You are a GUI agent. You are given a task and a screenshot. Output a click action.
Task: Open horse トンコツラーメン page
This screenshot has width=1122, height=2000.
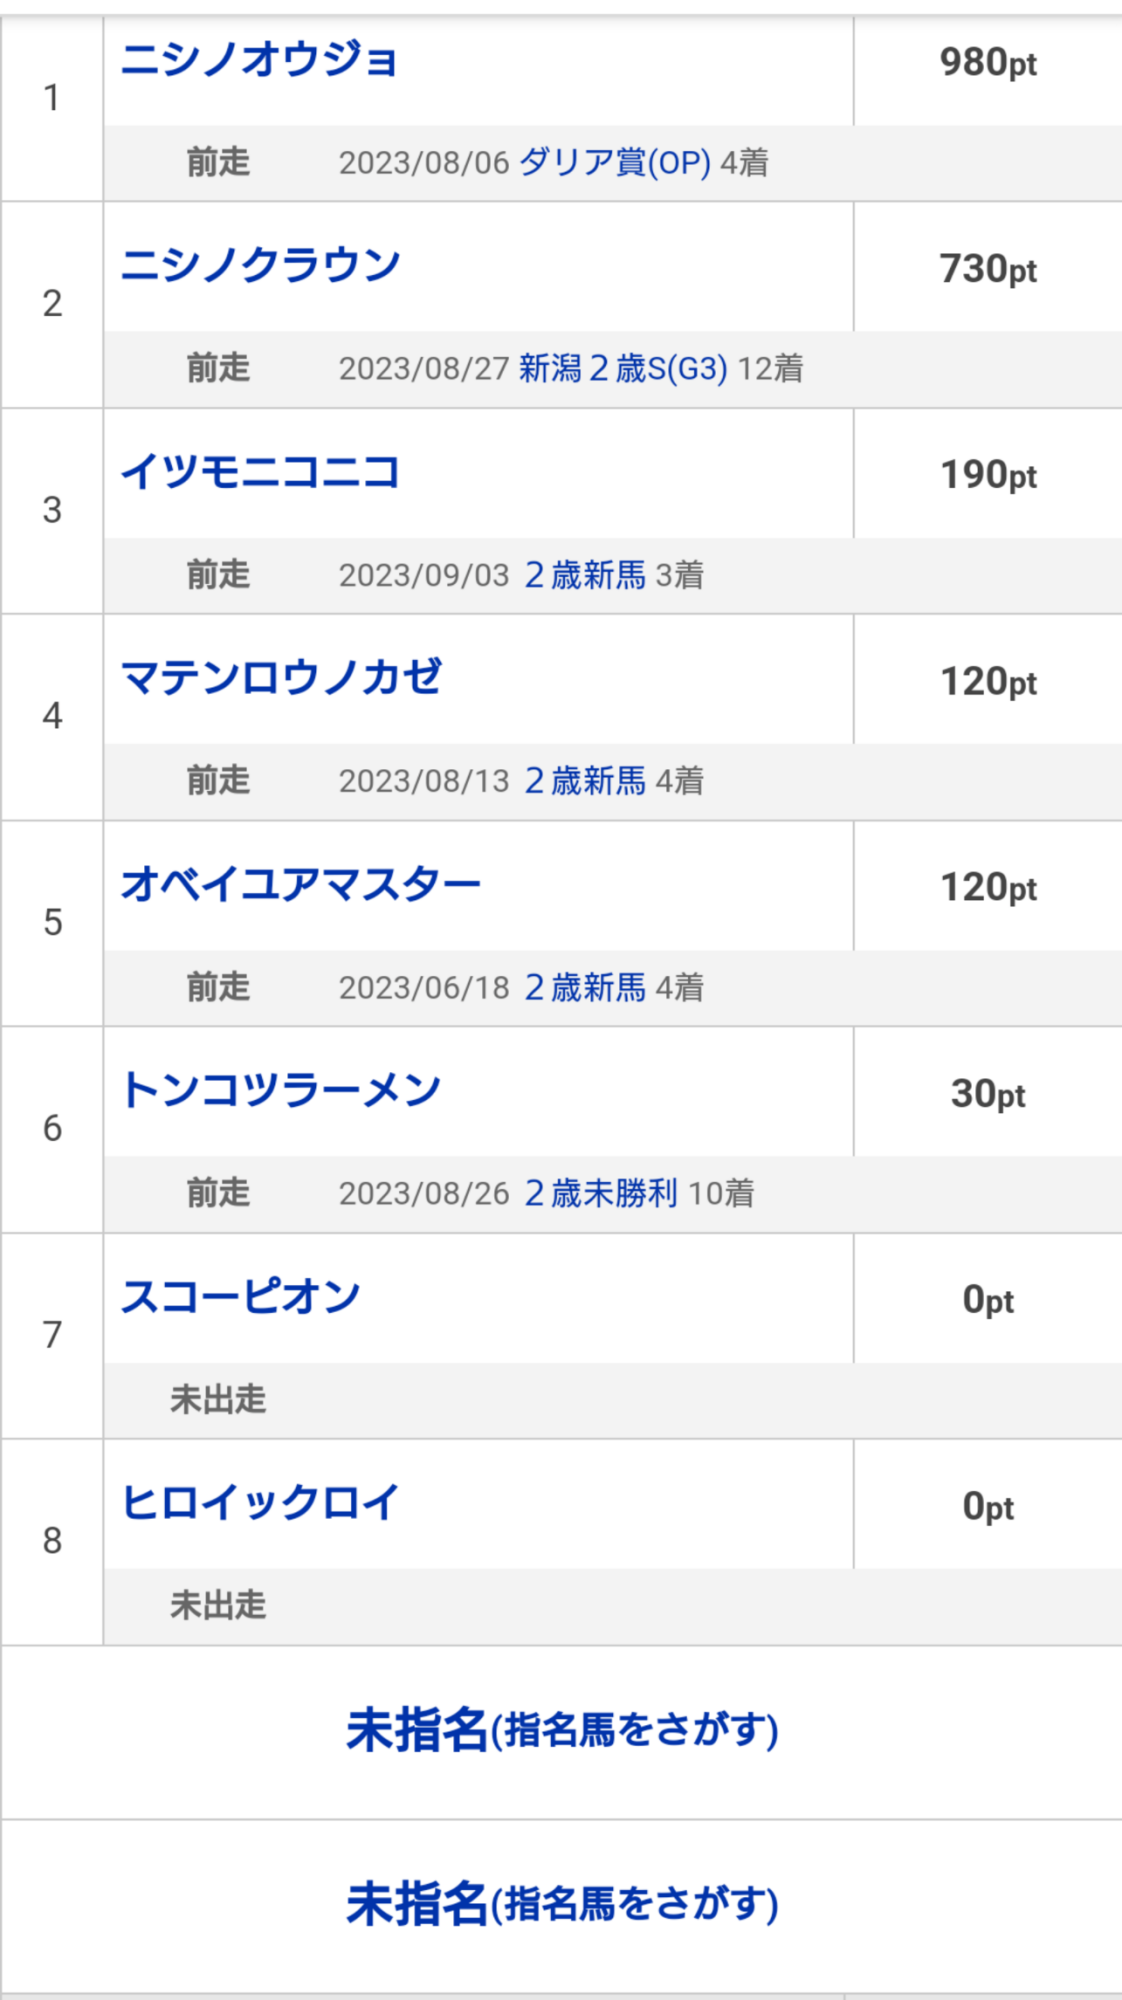pos(281,1091)
